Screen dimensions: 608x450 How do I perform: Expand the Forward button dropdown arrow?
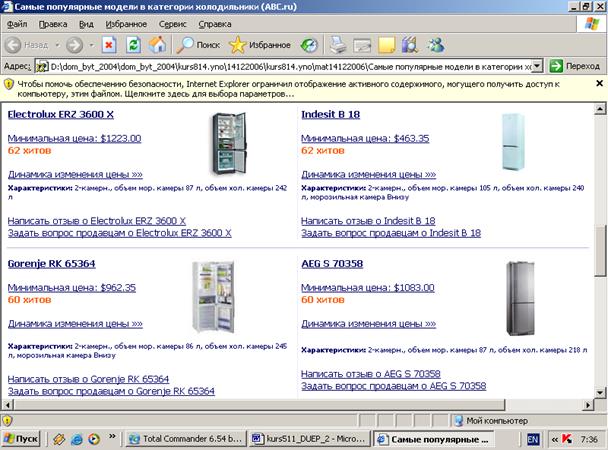(90, 45)
